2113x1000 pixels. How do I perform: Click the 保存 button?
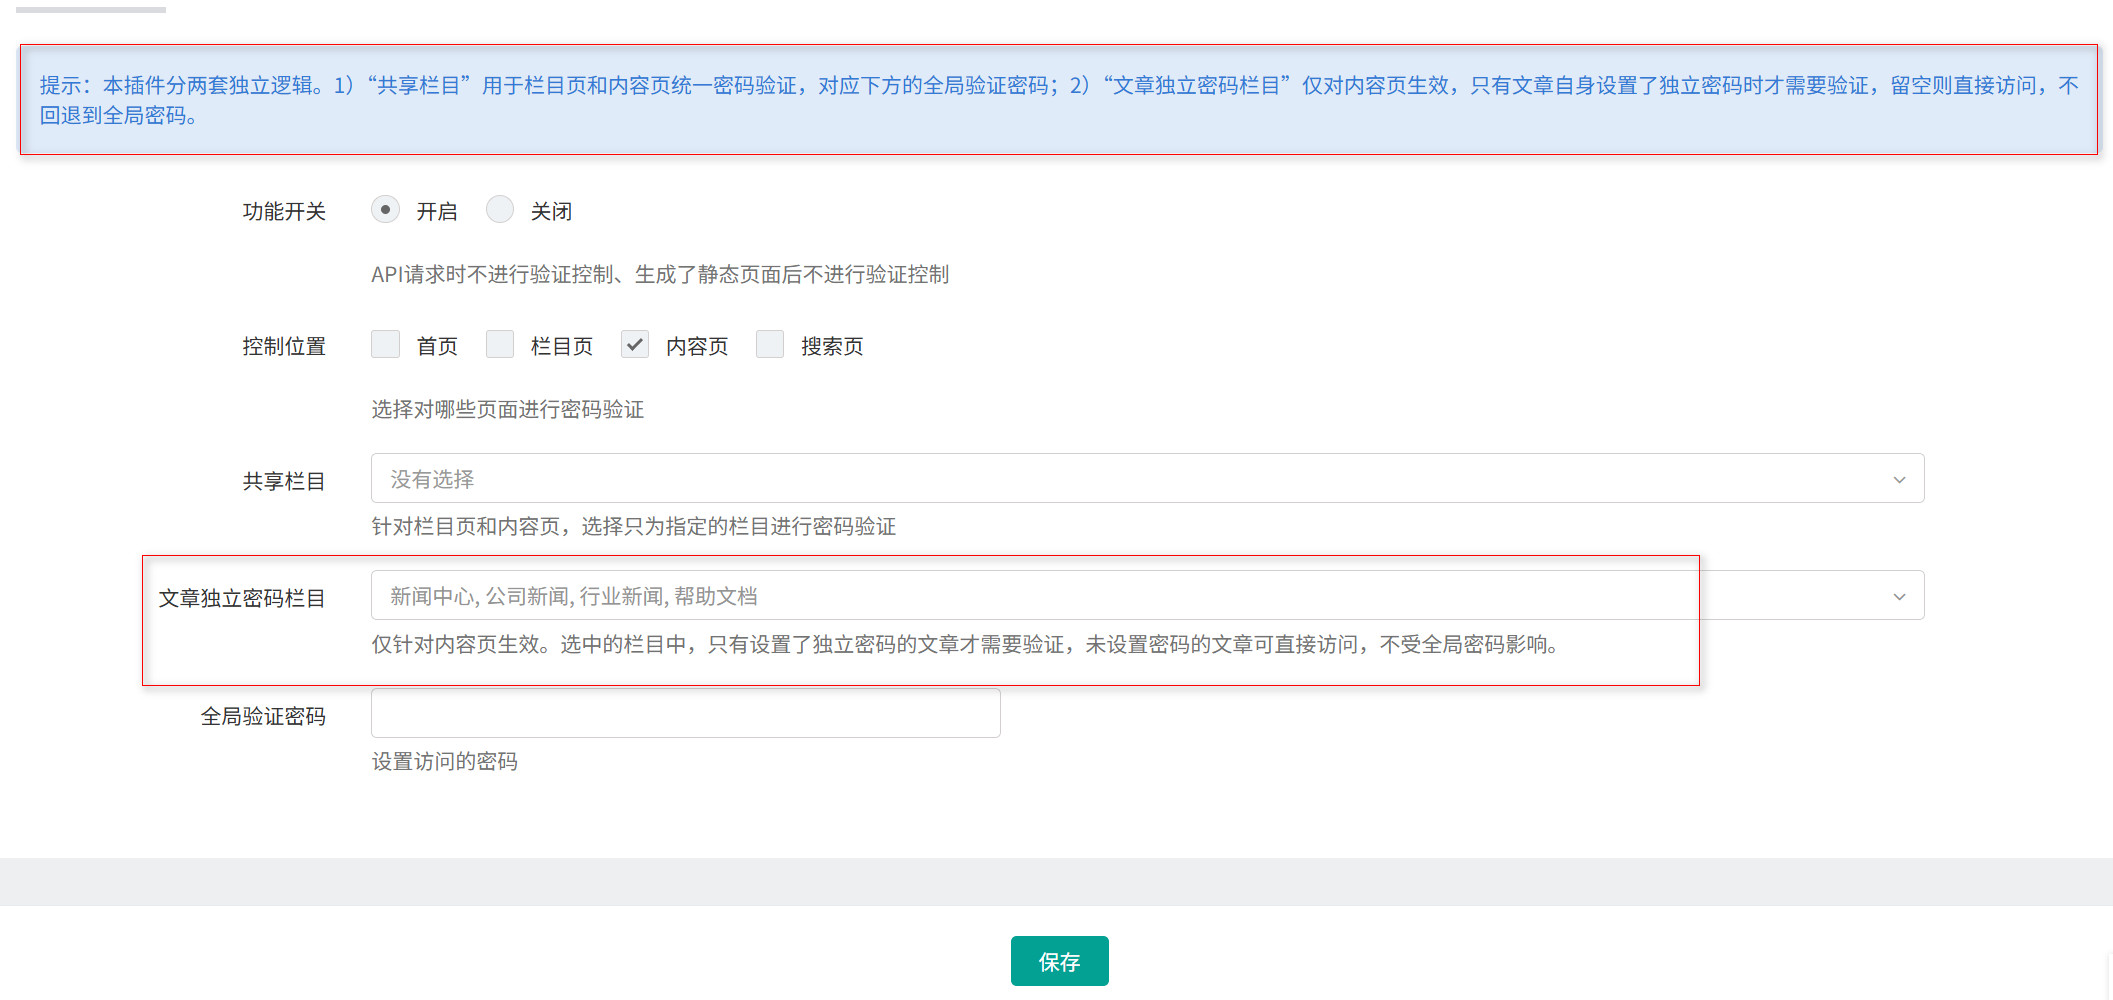click(1059, 961)
